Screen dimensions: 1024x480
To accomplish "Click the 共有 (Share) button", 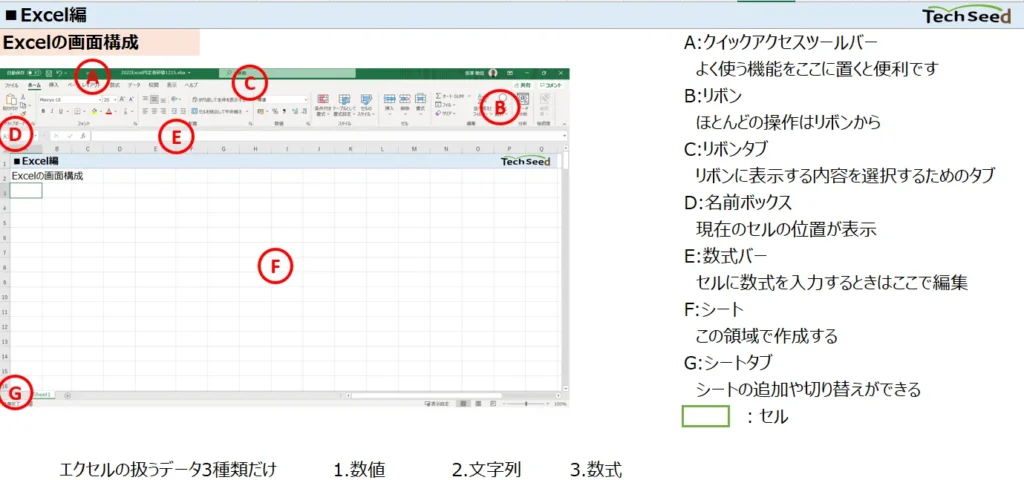I will click(x=522, y=85).
